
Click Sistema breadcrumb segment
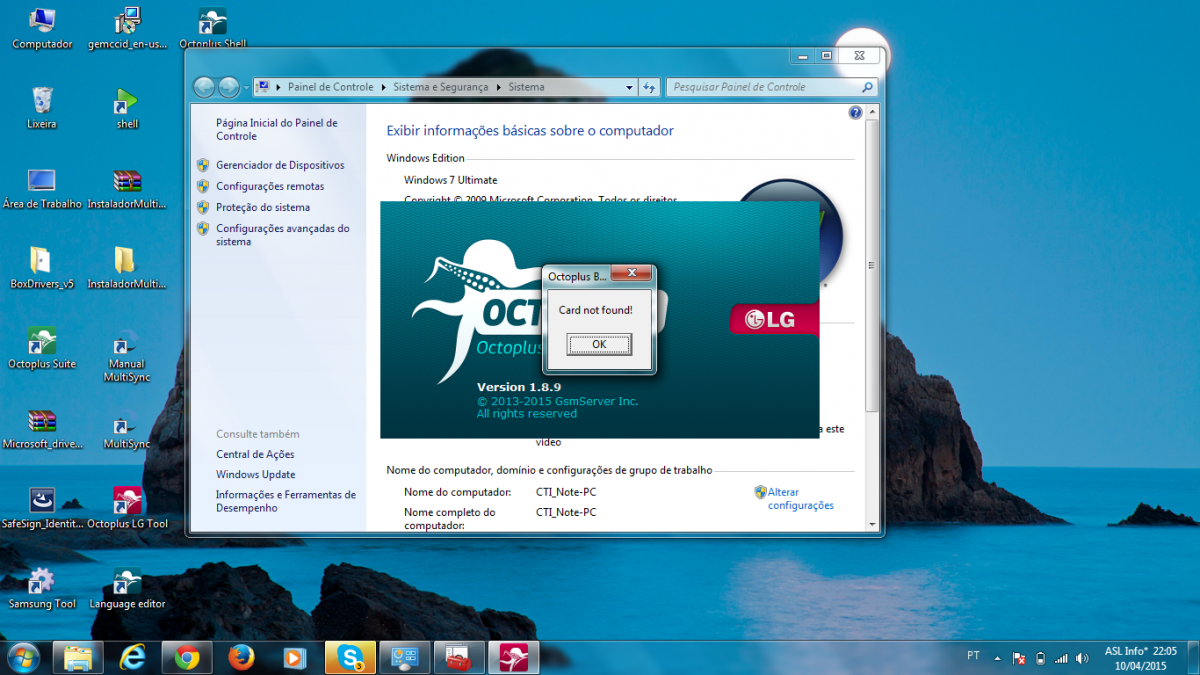pyautogui.click(x=526, y=87)
